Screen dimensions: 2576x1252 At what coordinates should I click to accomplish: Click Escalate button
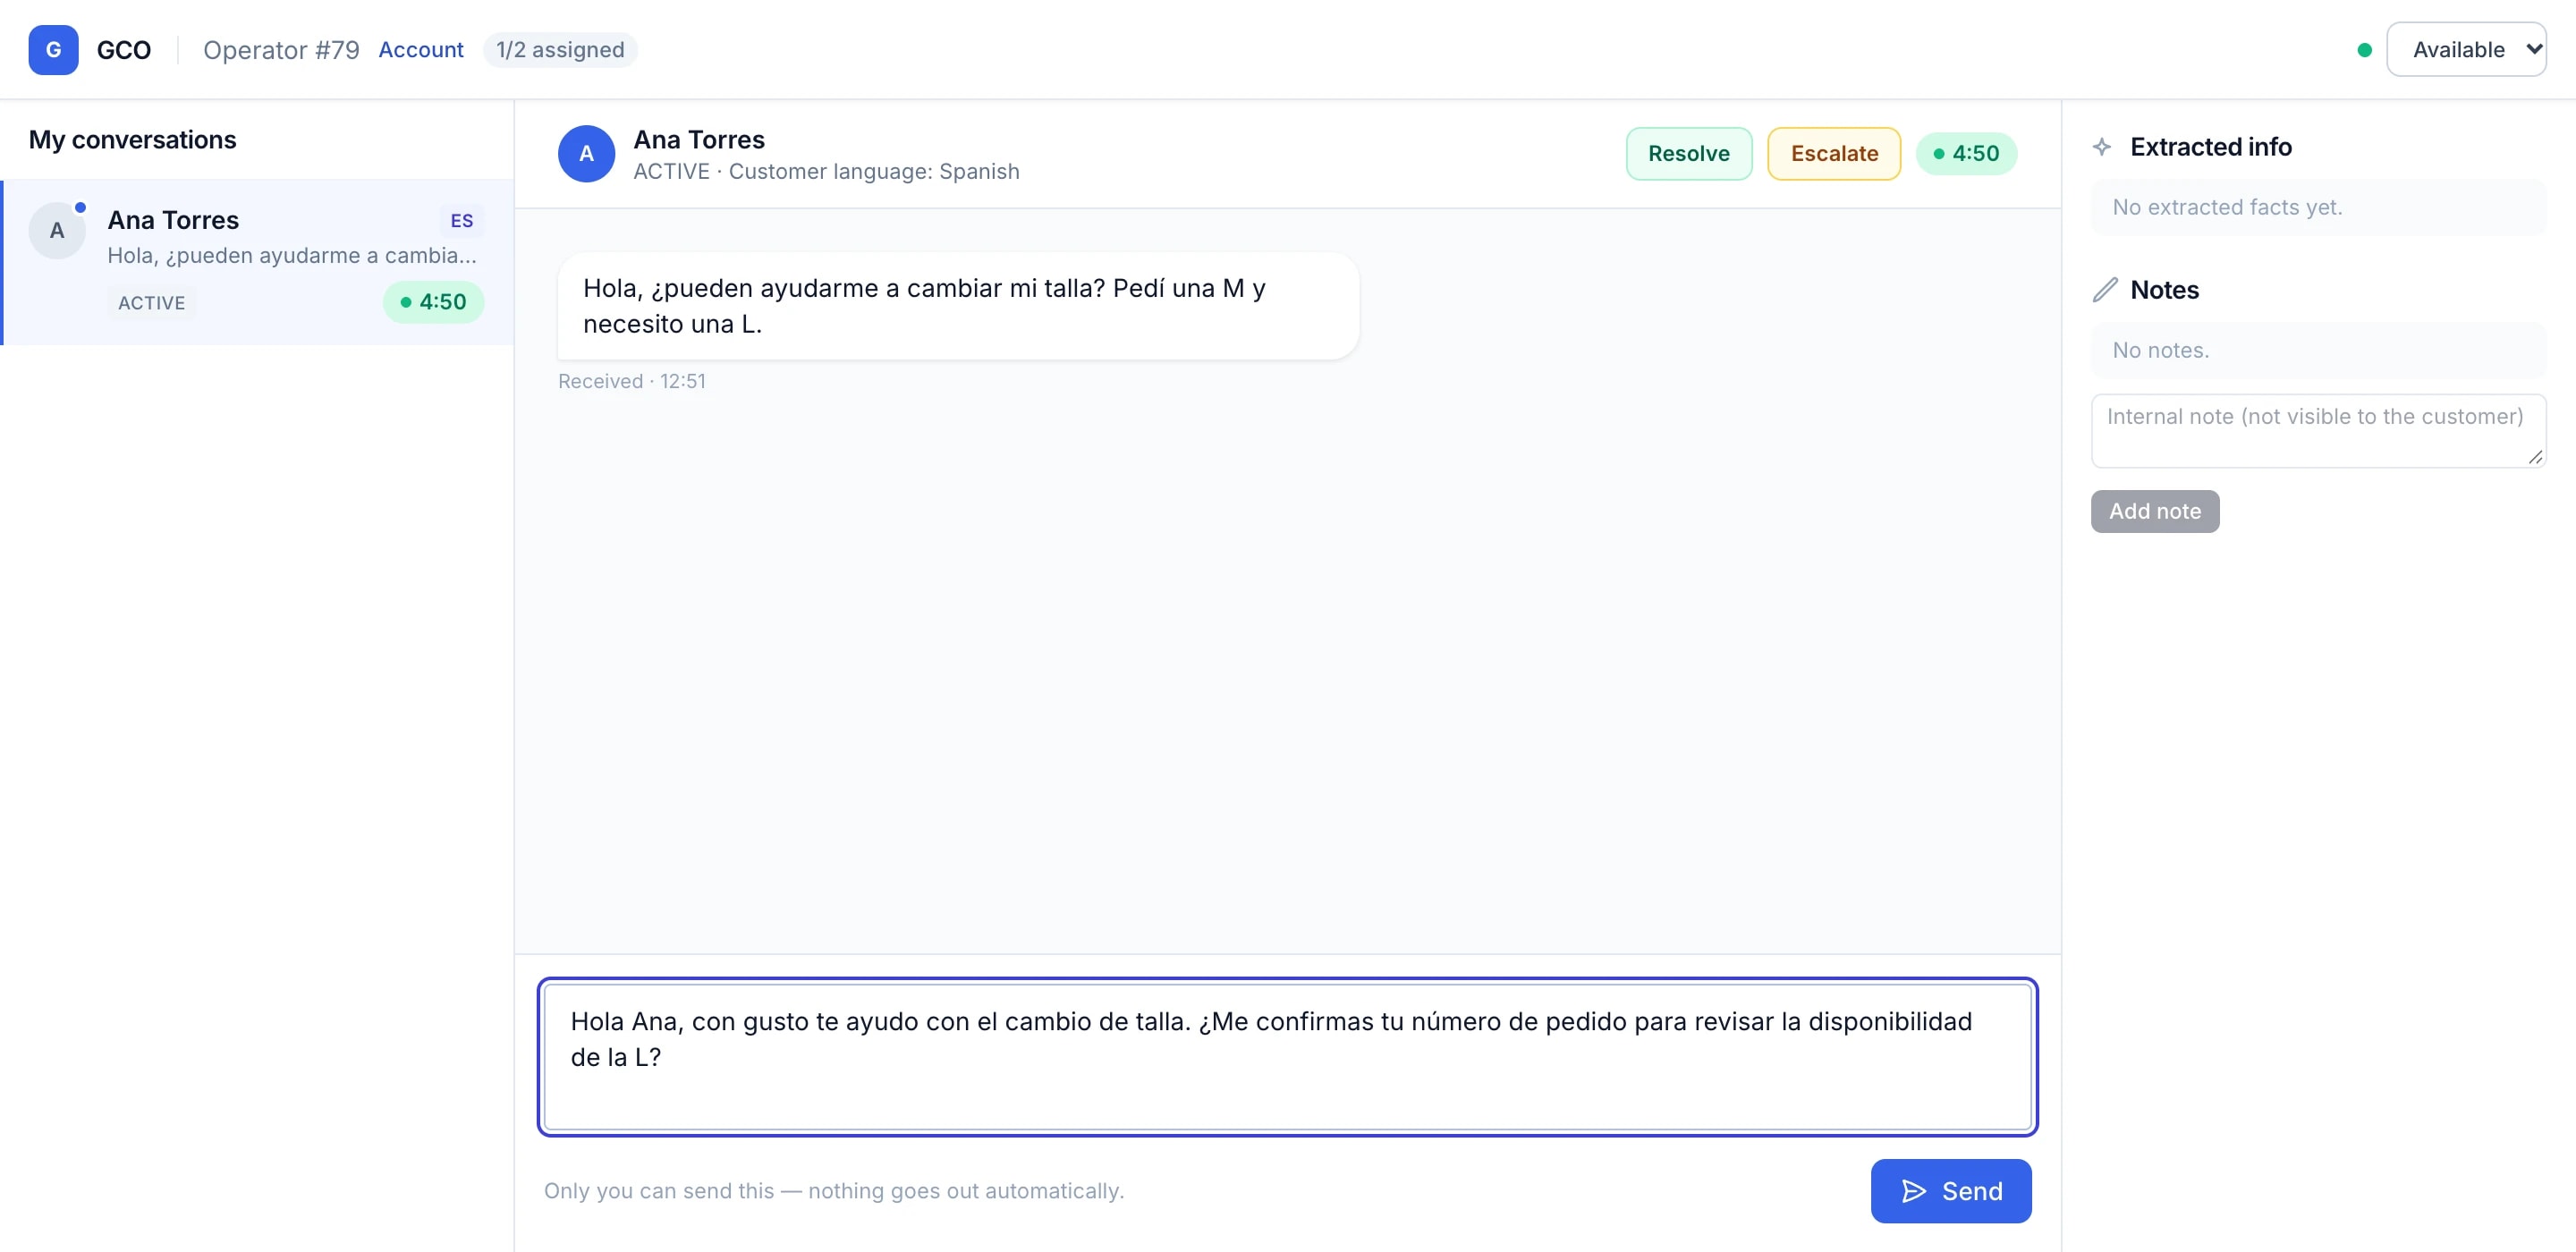(x=1833, y=154)
